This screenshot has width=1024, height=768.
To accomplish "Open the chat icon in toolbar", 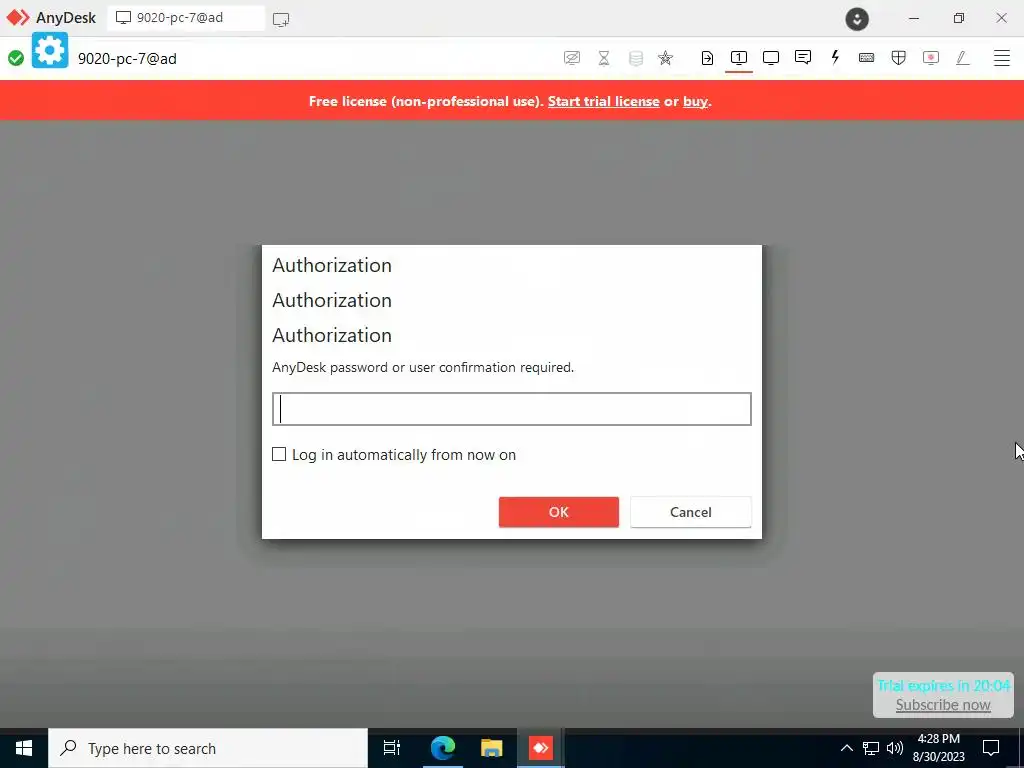I will tap(803, 57).
